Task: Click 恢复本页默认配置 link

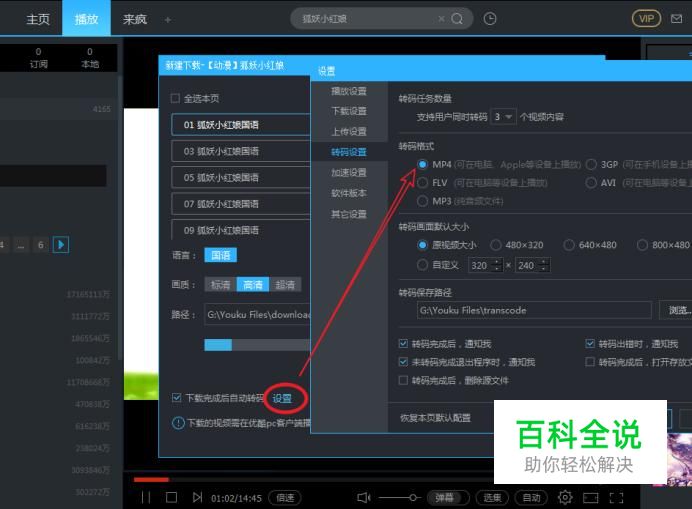Action: 435,418
